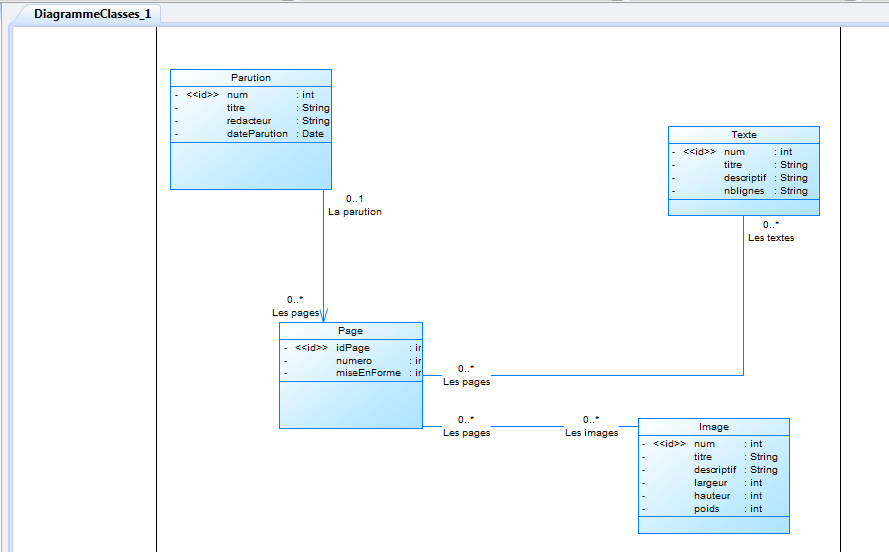Click the "Les textes" role label
The image size is (889, 552).
771,238
